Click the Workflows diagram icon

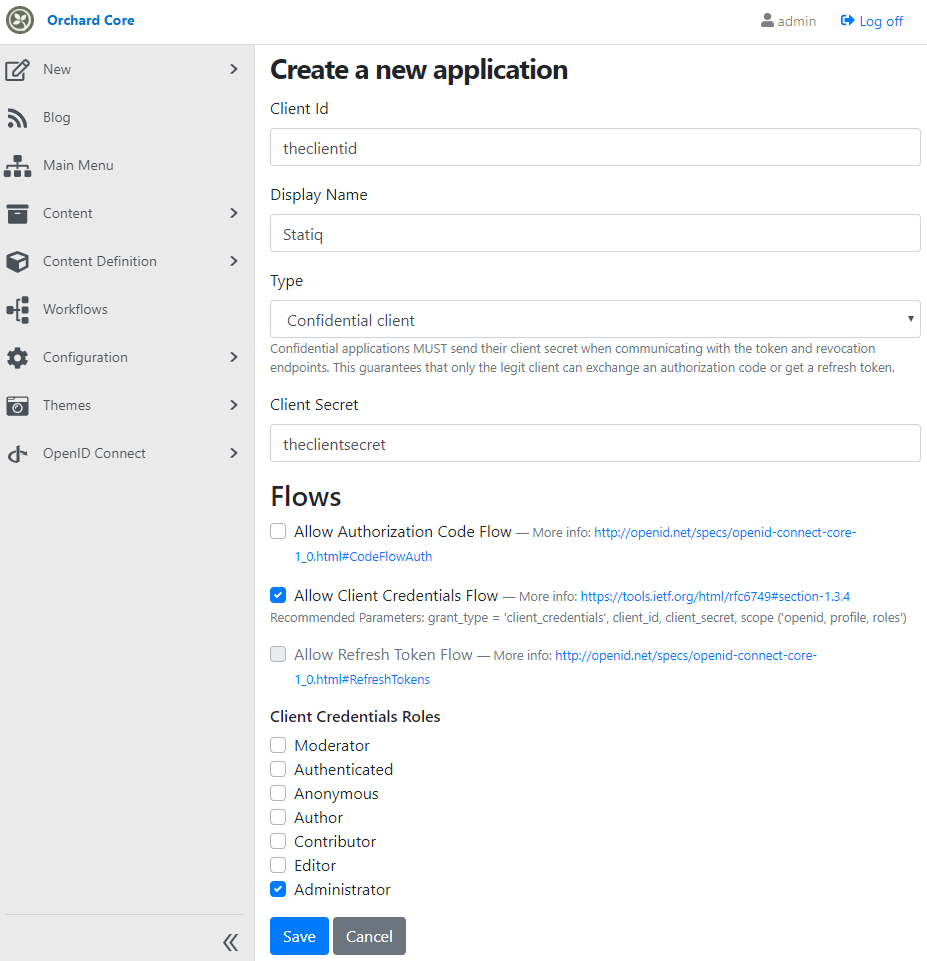17,310
